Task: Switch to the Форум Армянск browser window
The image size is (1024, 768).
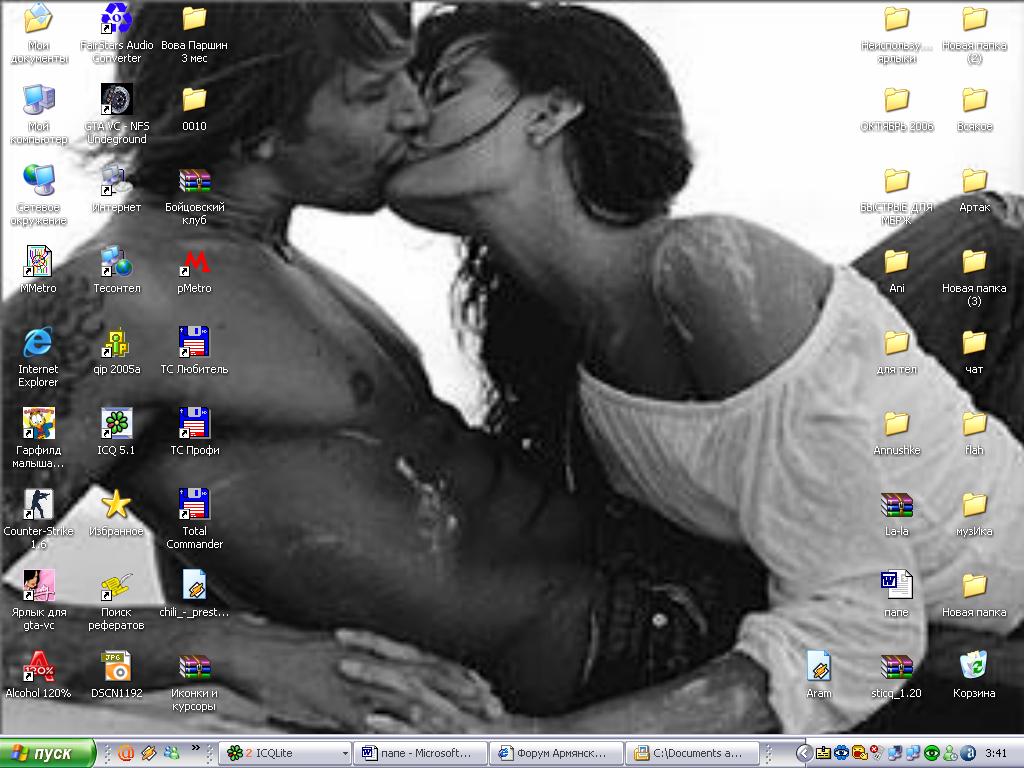Action: [x=557, y=753]
